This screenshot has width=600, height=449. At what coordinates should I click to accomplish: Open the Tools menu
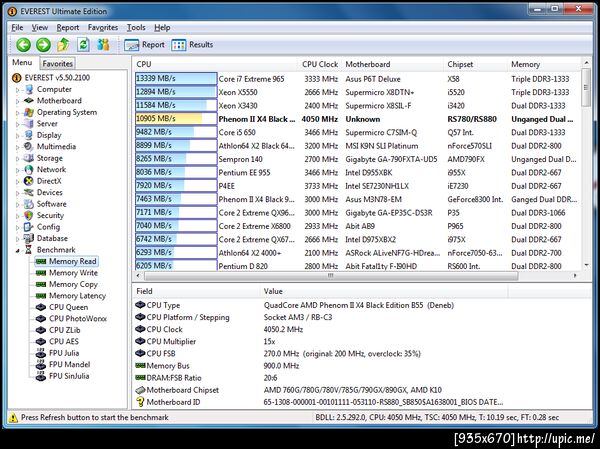point(136,28)
